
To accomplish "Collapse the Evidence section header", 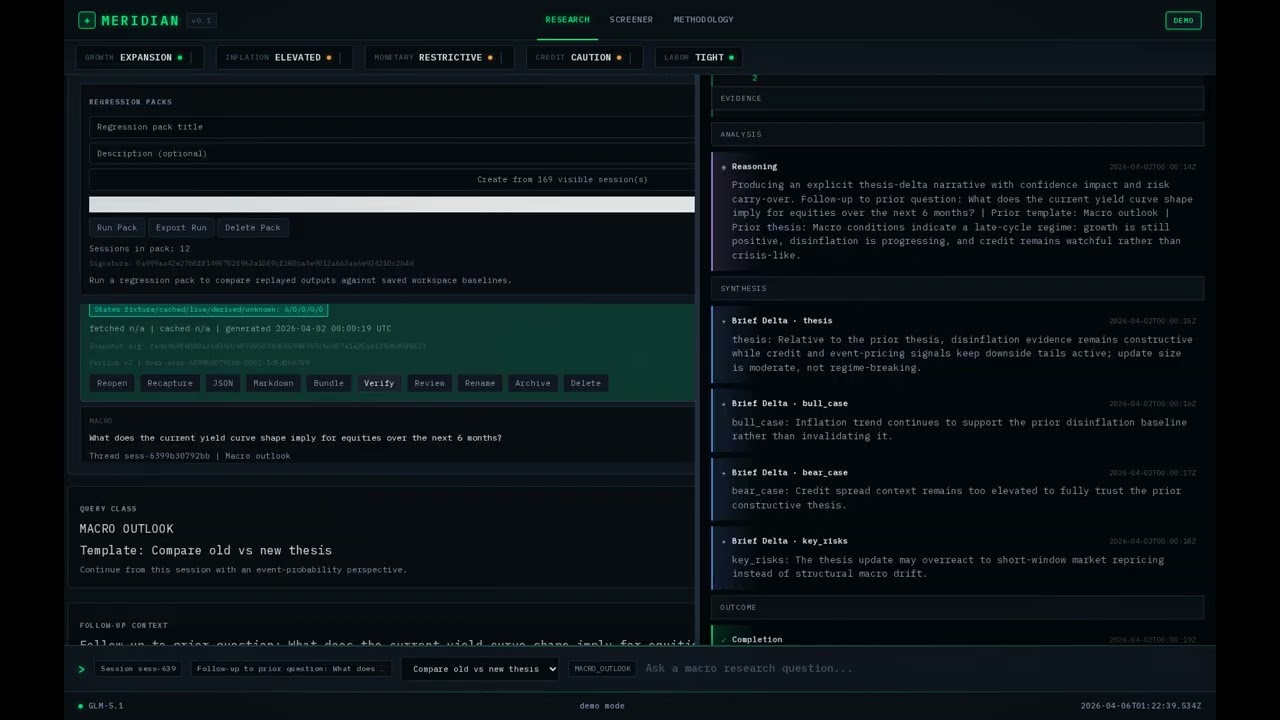I will (x=957, y=98).
